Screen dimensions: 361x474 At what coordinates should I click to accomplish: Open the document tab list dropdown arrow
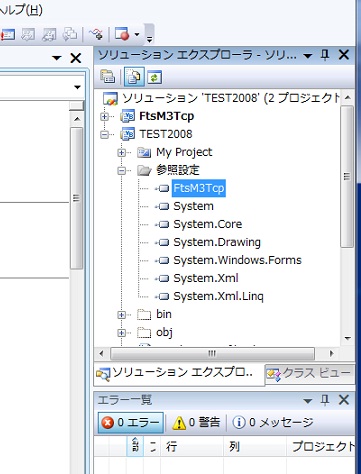57,58
